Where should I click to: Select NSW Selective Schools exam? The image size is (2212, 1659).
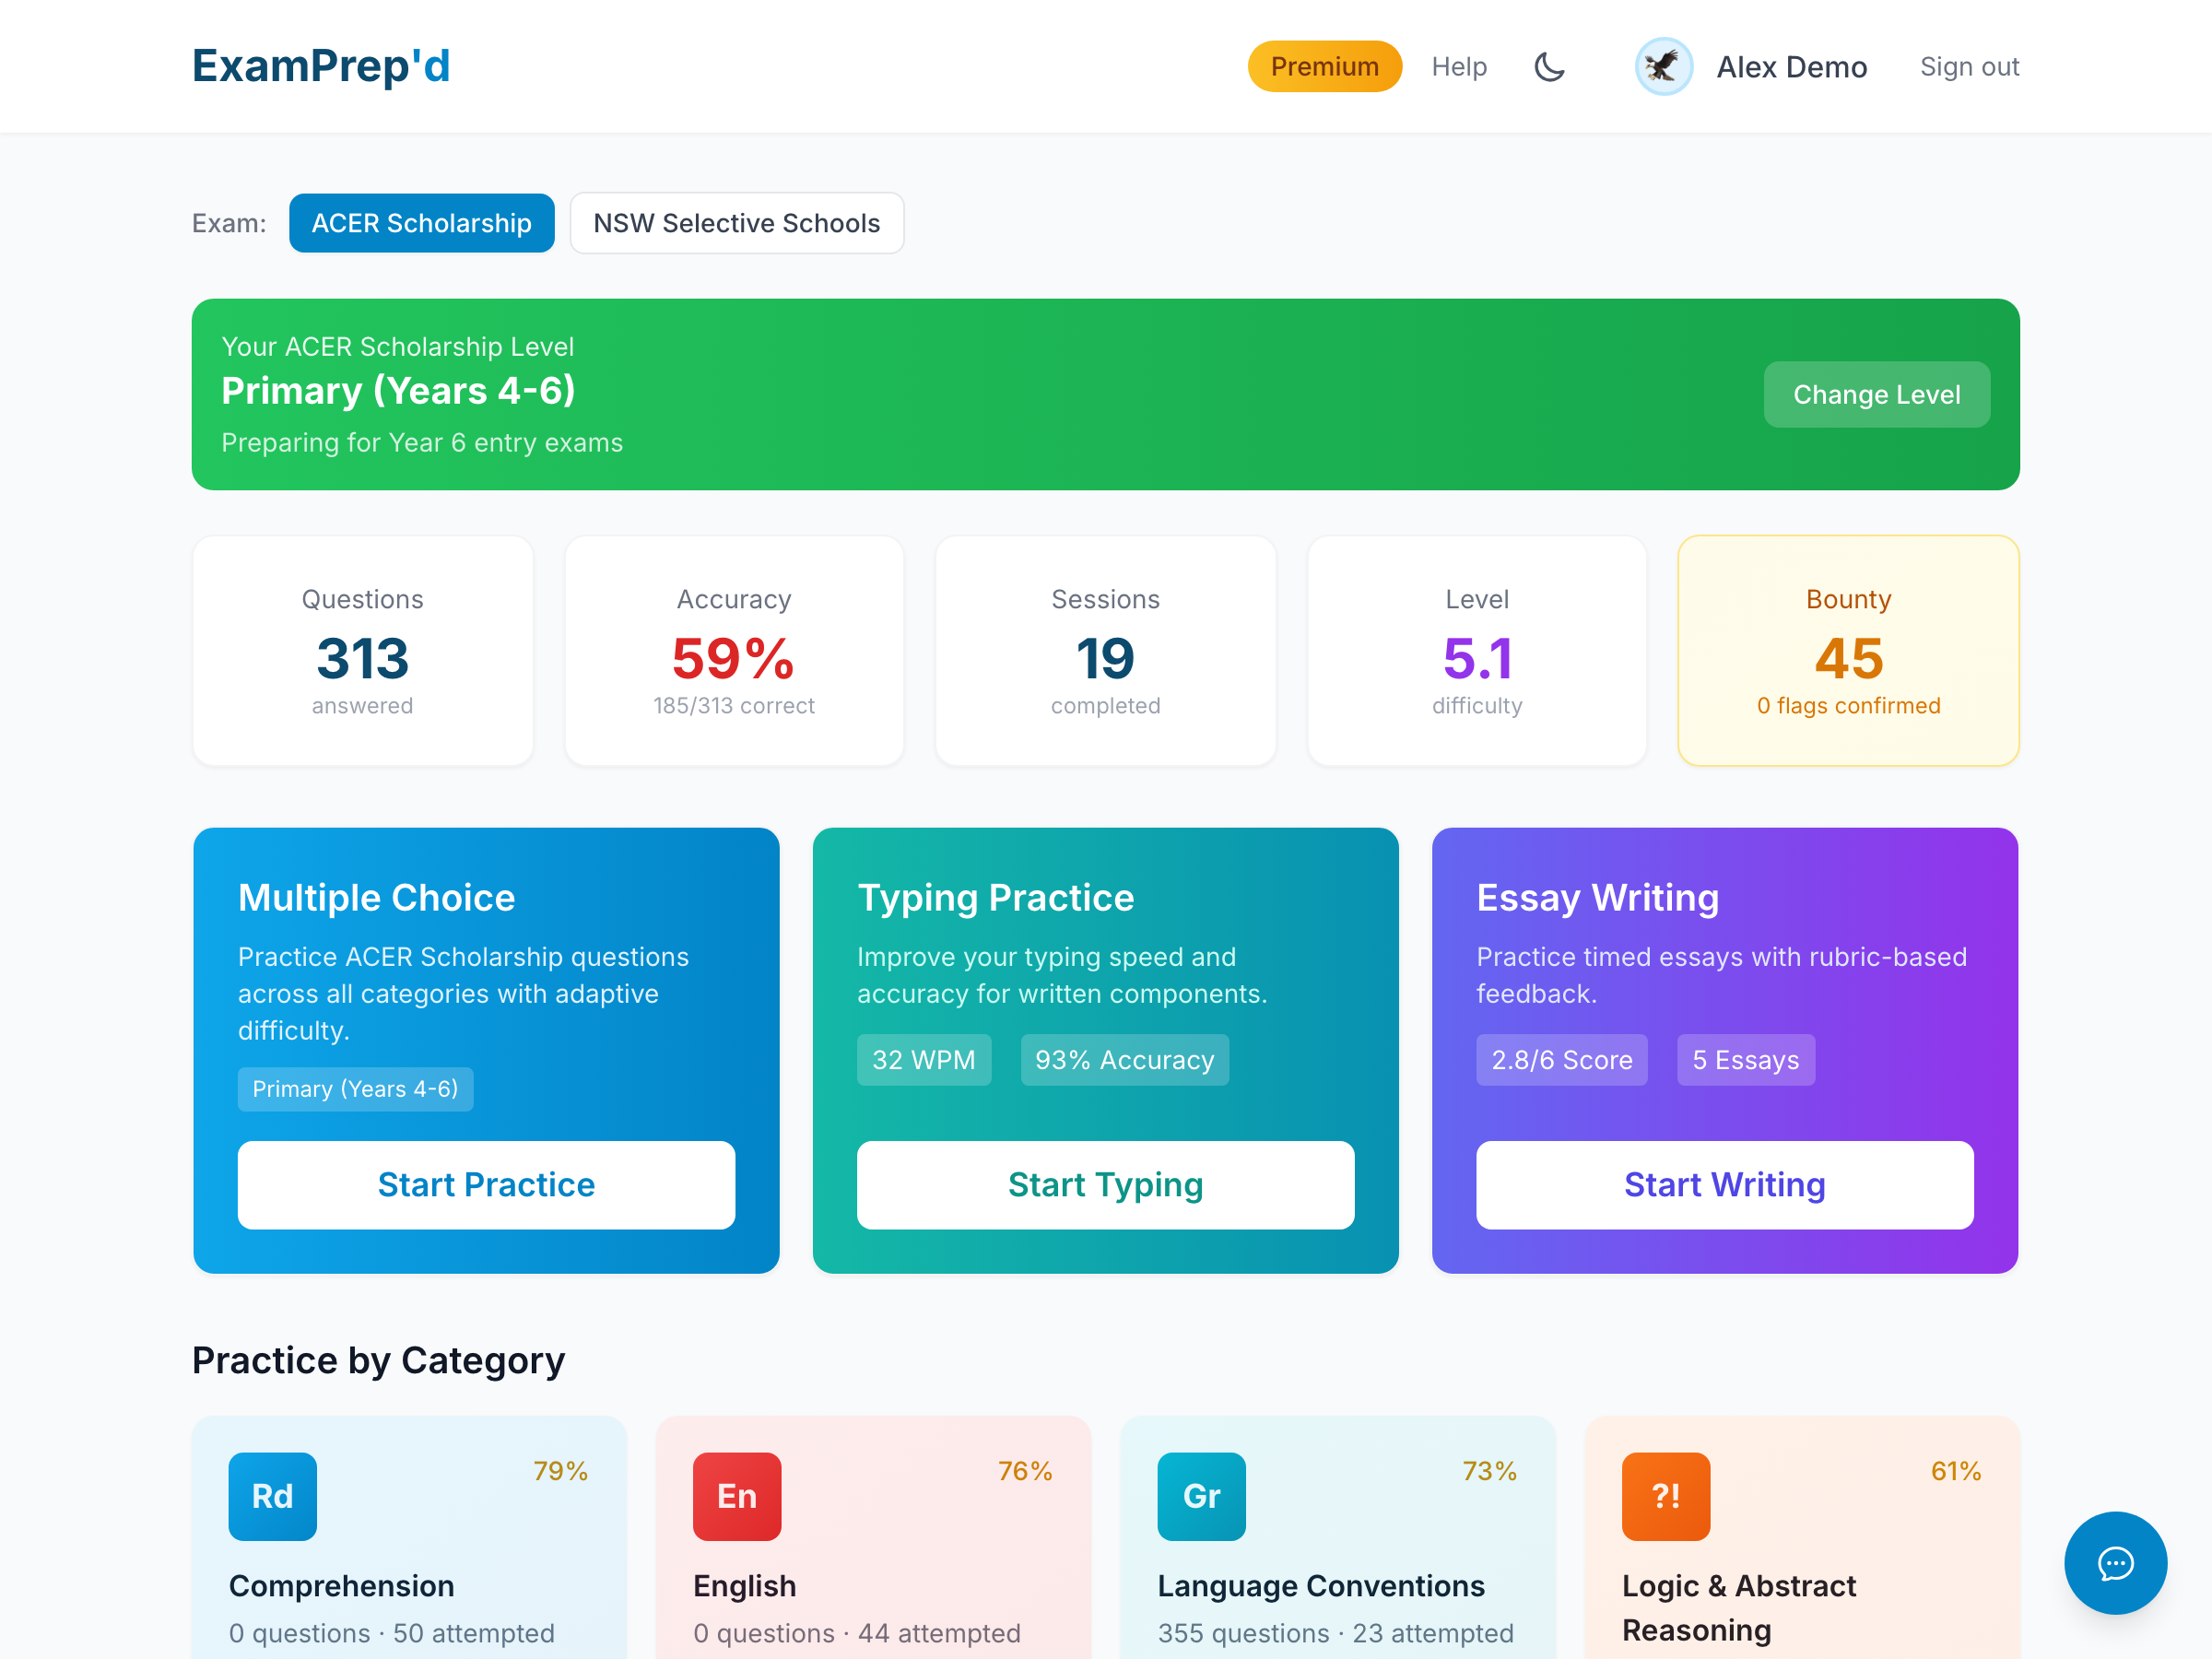[736, 223]
